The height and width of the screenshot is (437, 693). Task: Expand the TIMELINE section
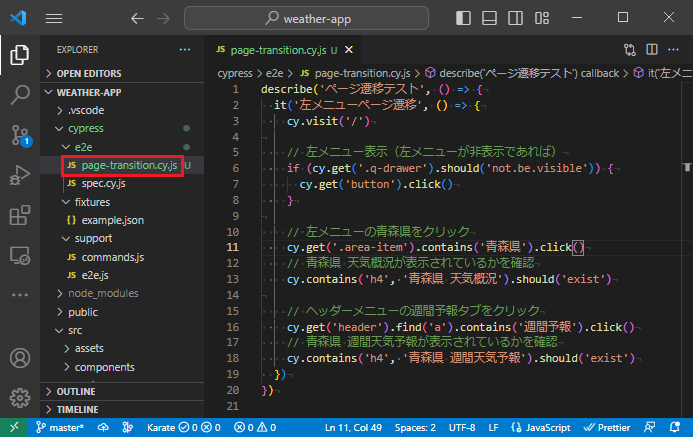[122, 410]
